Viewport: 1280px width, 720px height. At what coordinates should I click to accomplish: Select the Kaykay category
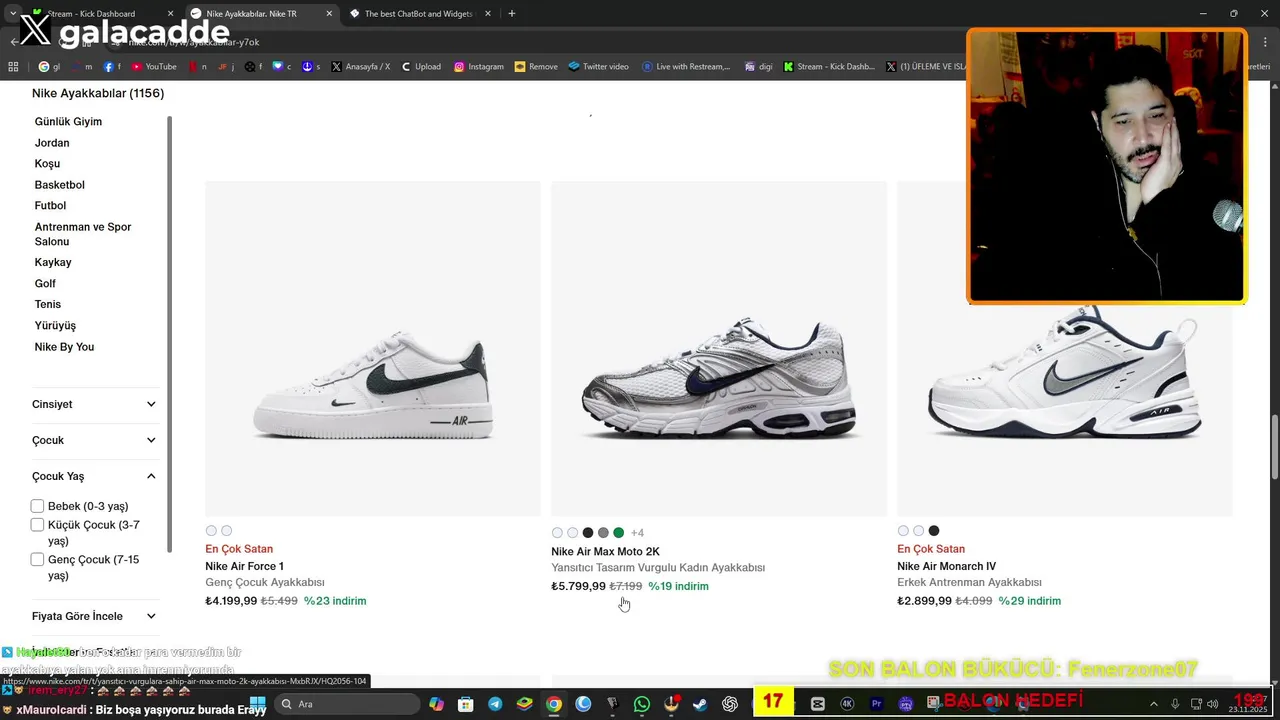53,262
